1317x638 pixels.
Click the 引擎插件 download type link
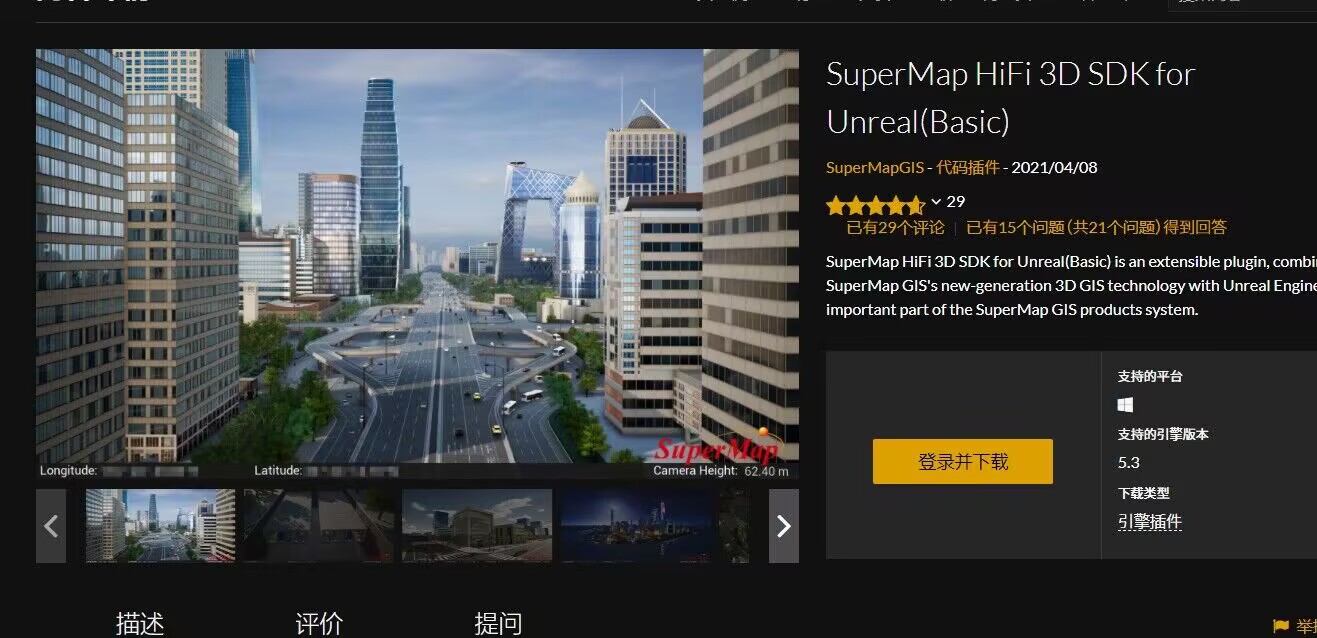[x=1150, y=522]
